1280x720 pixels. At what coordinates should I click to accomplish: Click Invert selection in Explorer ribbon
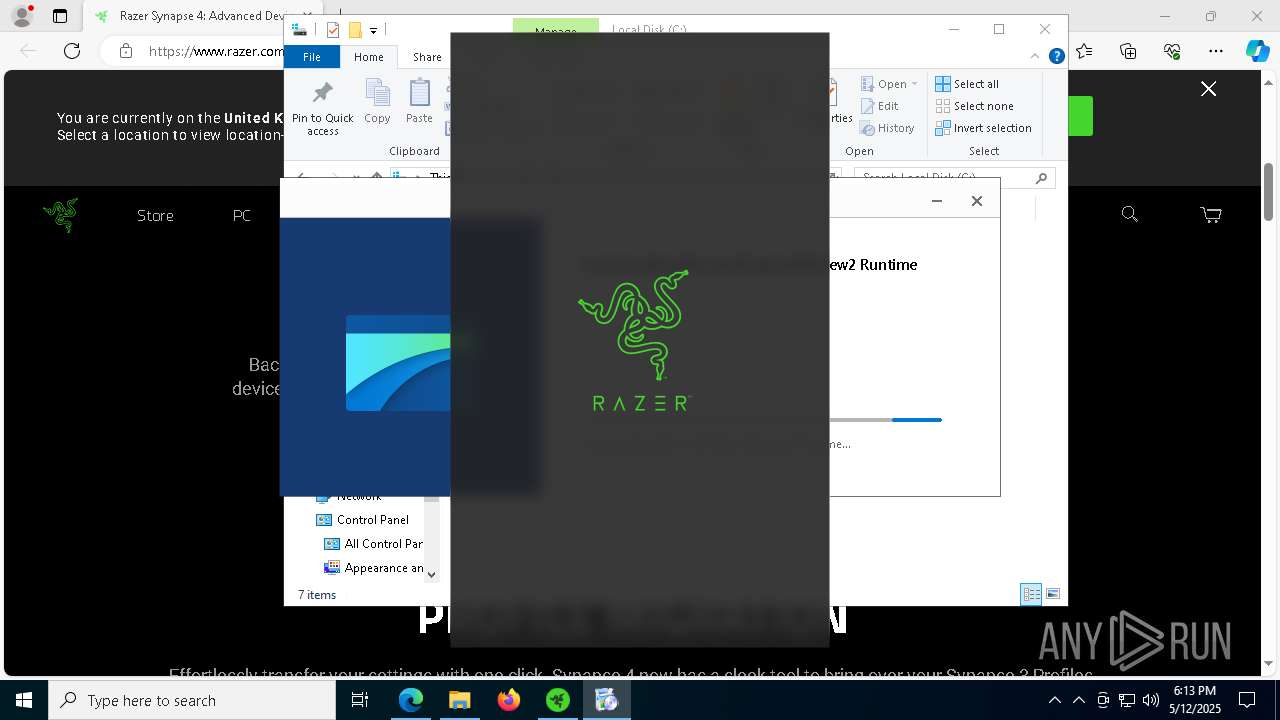(x=984, y=128)
